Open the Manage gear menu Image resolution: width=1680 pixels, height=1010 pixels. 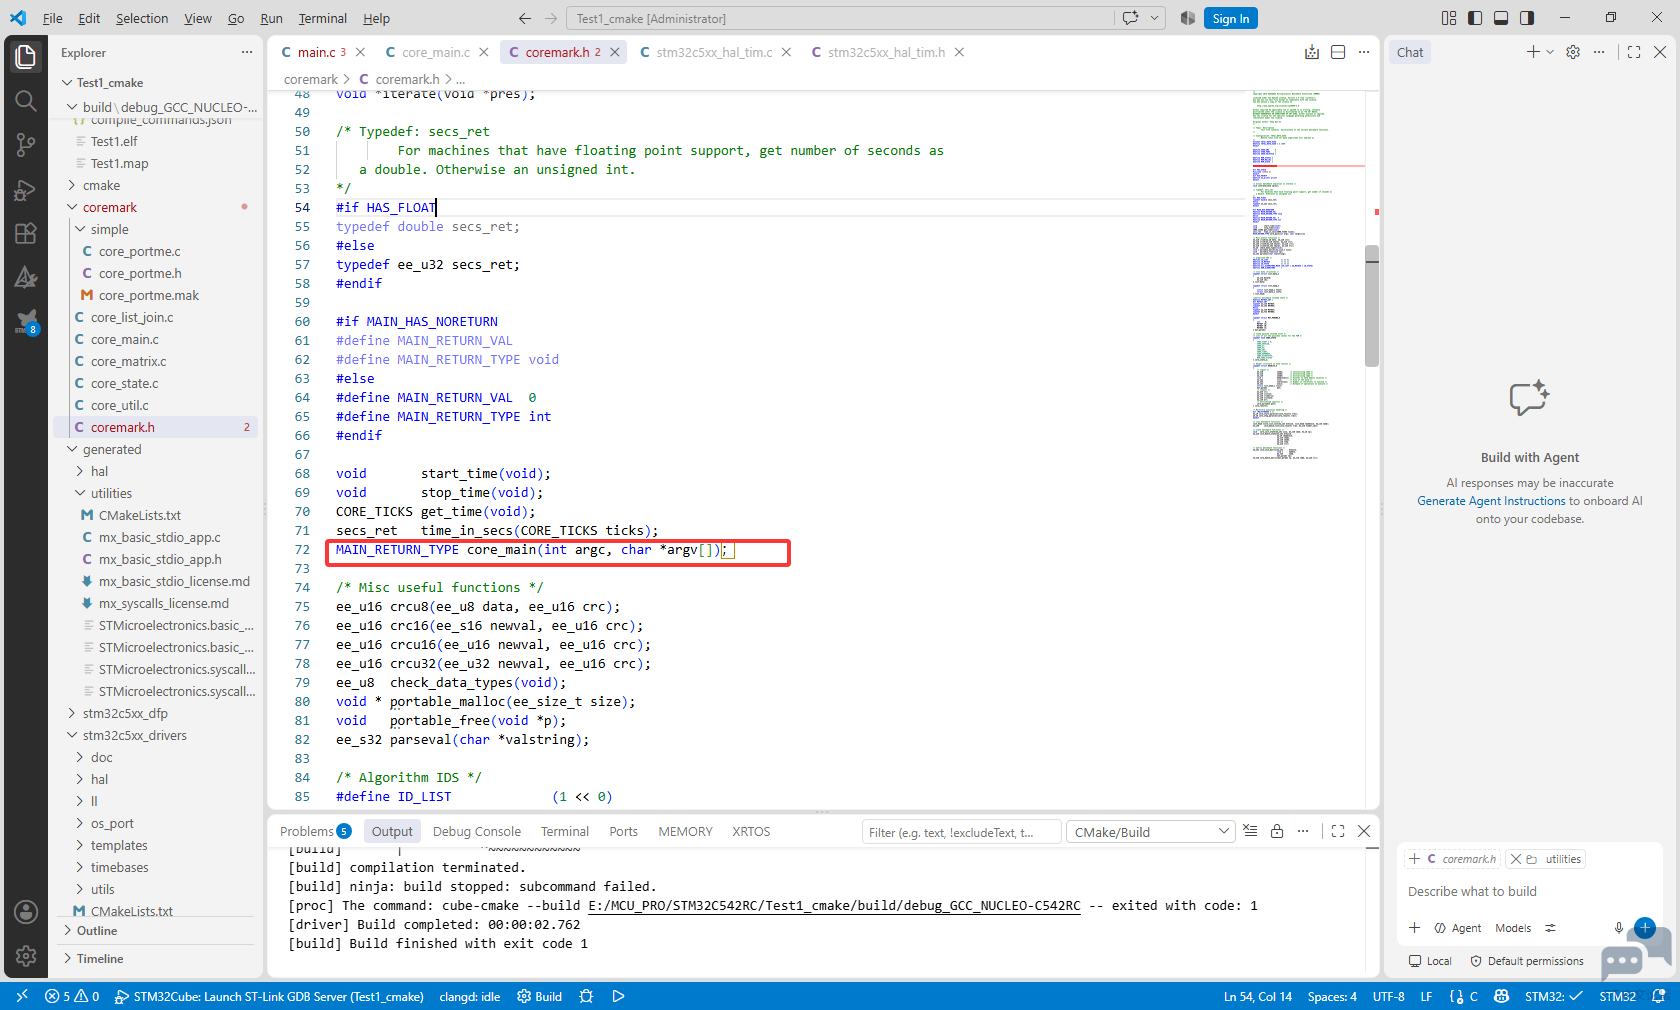(26, 956)
